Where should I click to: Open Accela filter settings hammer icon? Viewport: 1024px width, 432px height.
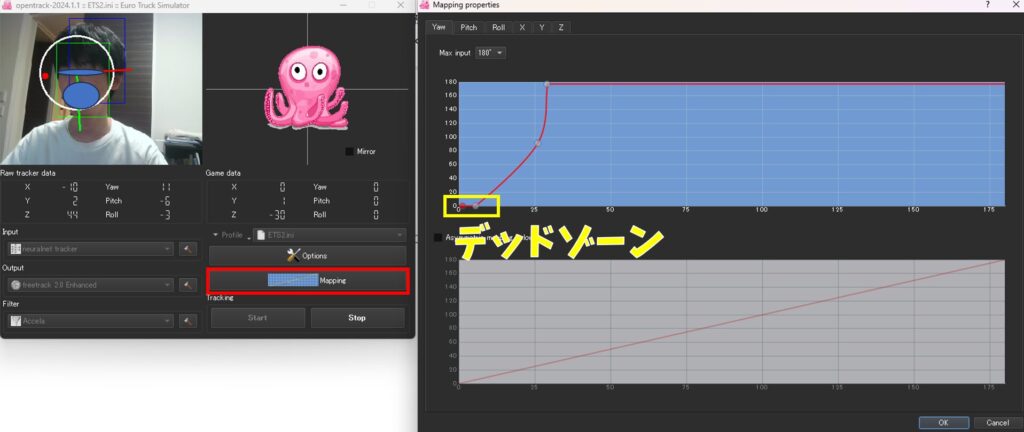[188, 321]
